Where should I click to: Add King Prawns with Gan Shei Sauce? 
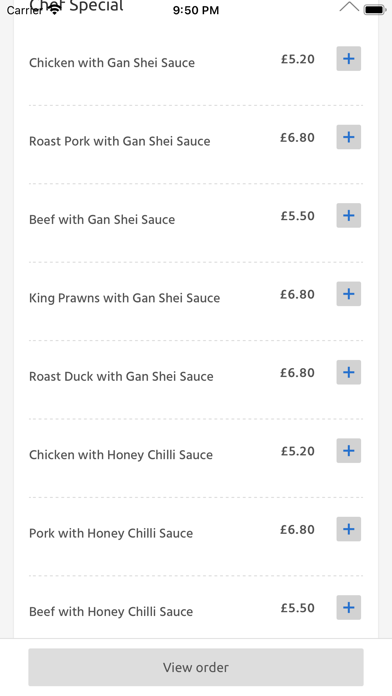[348, 294]
